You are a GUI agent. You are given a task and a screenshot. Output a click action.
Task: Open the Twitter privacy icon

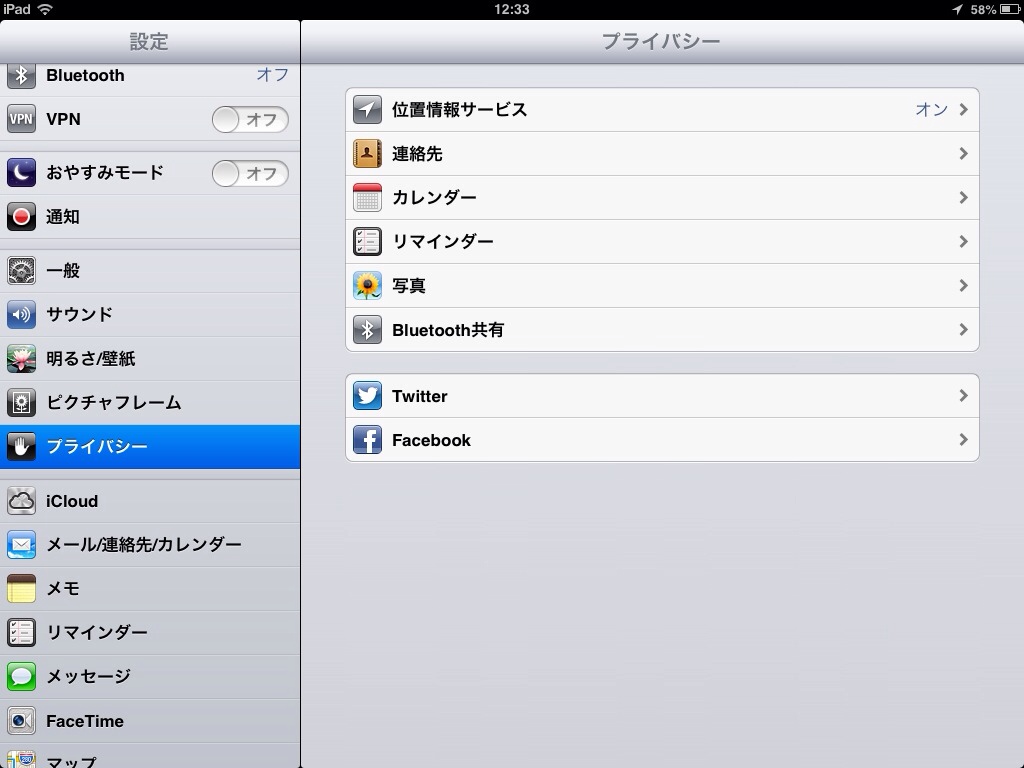tap(367, 396)
